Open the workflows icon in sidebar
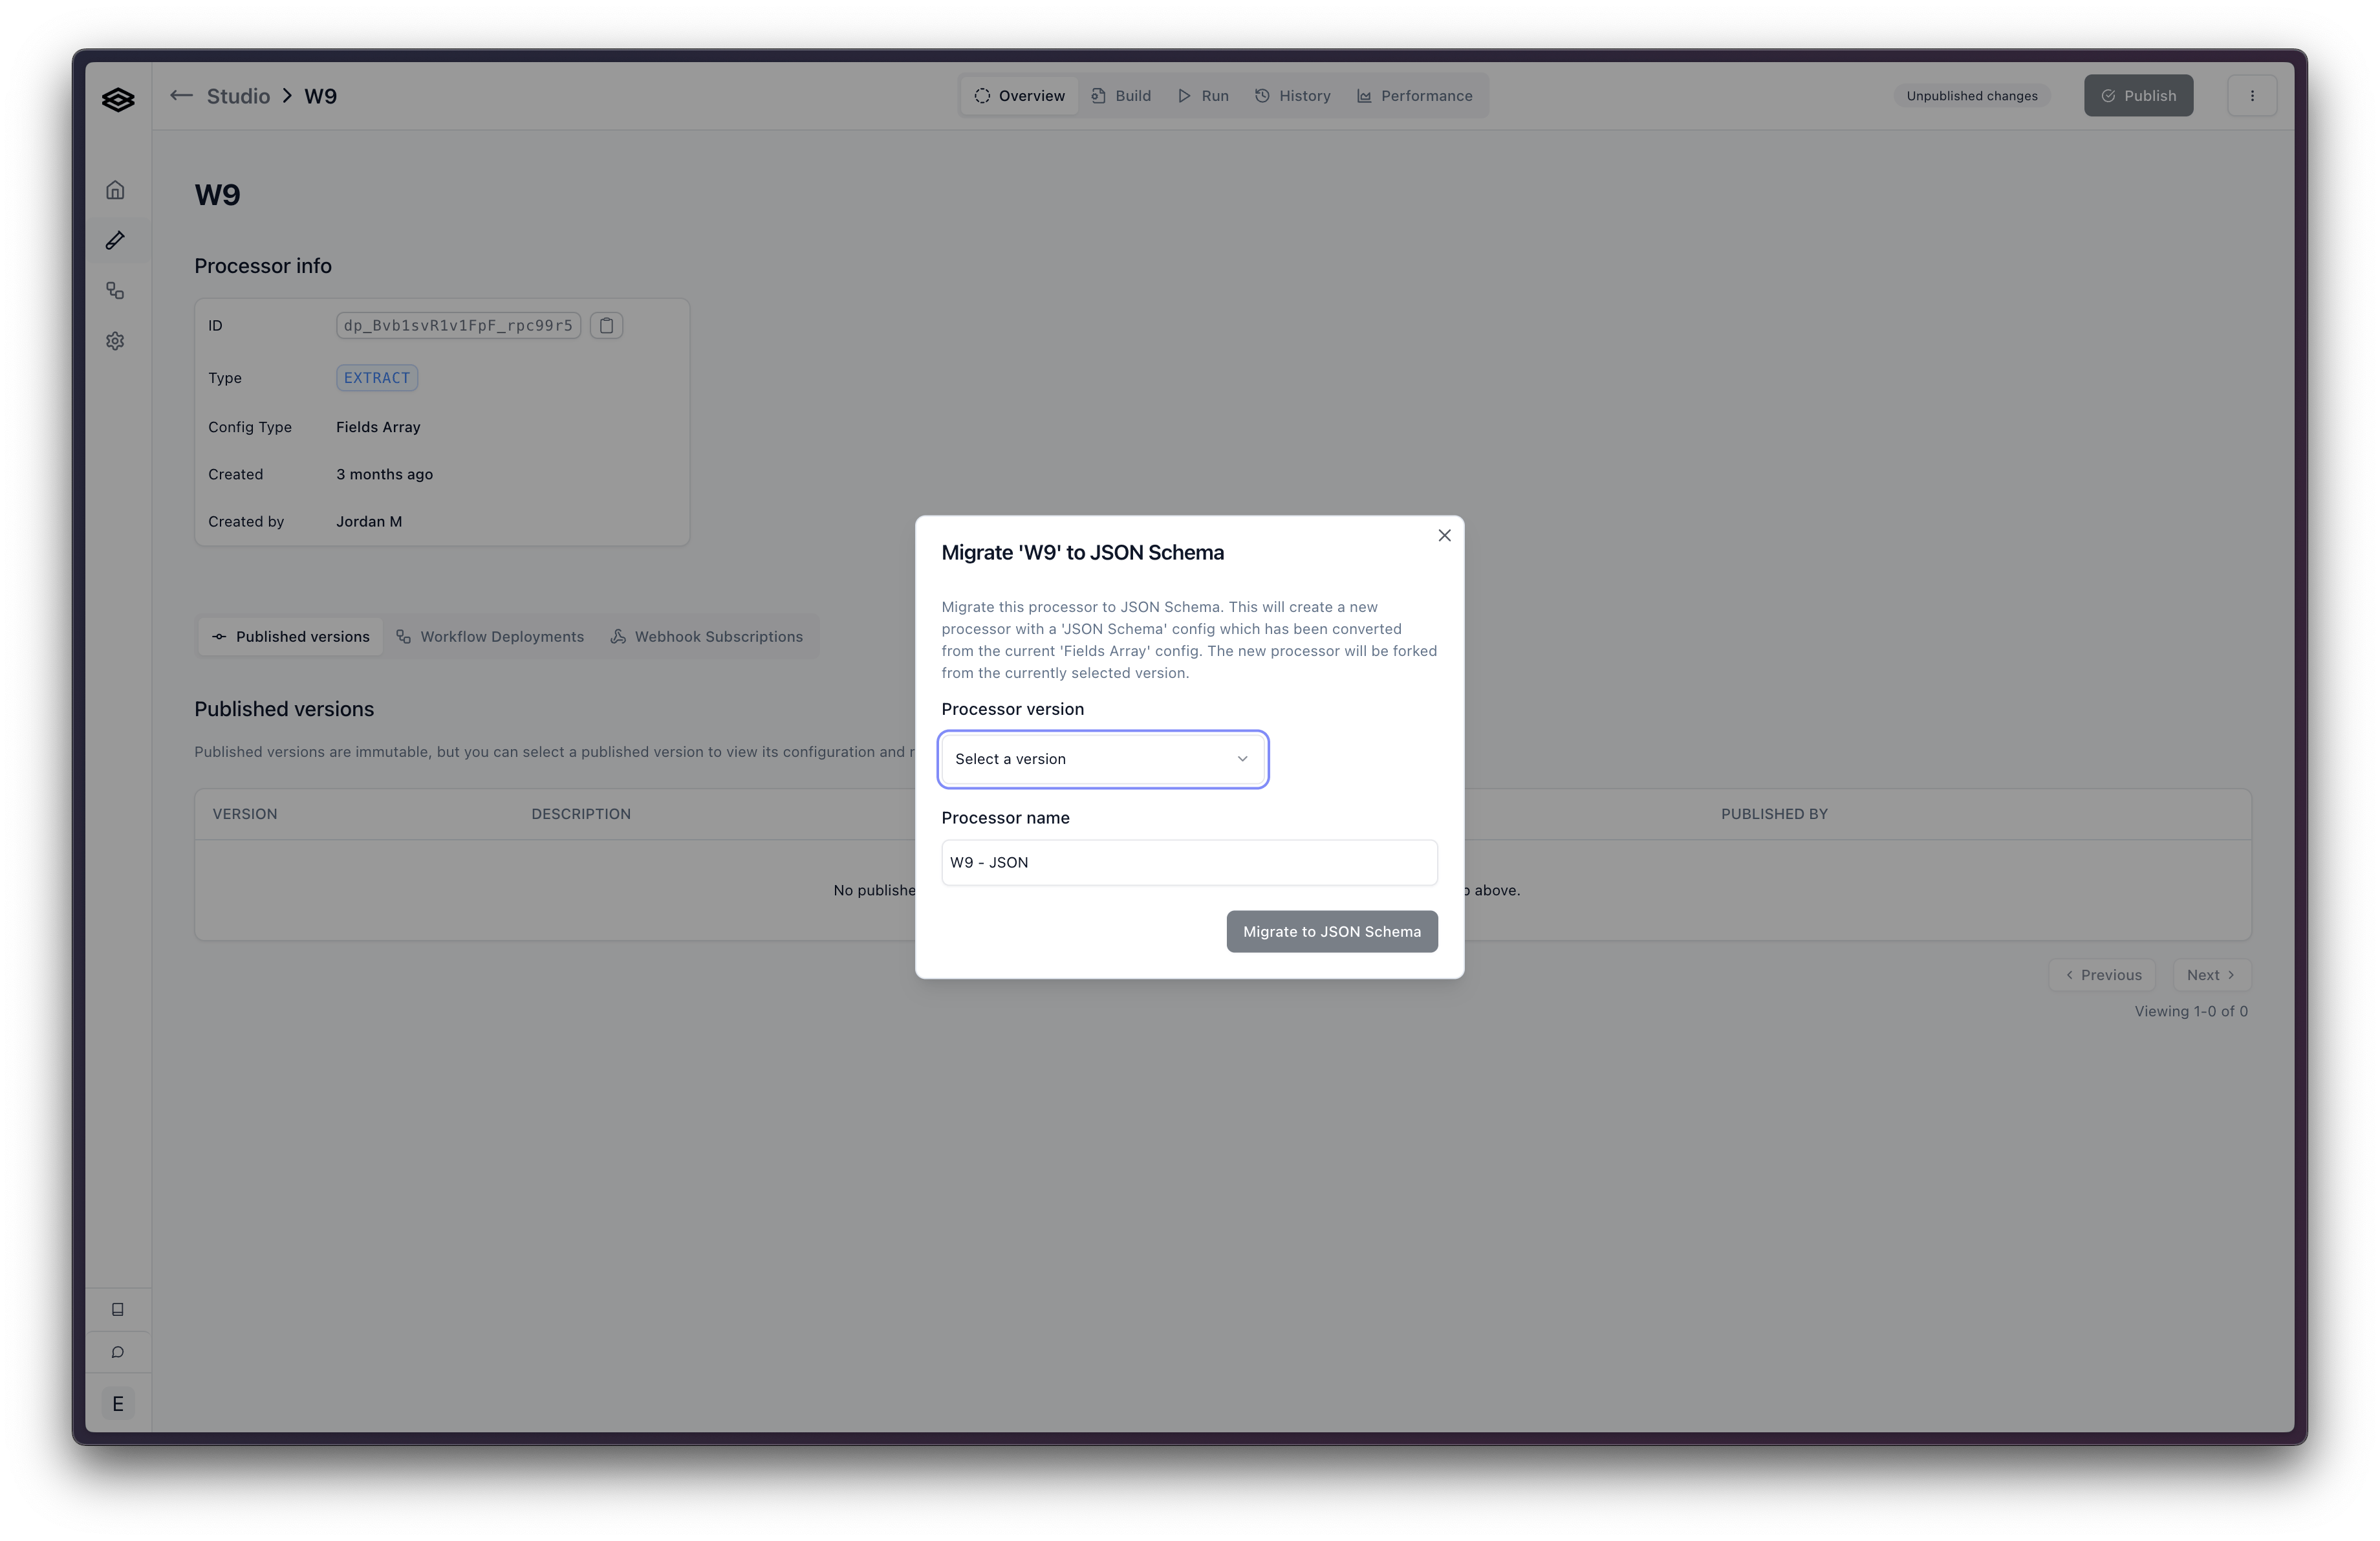The height and width of the screenshot is (1541, 2380). click(x=116, y=291)
